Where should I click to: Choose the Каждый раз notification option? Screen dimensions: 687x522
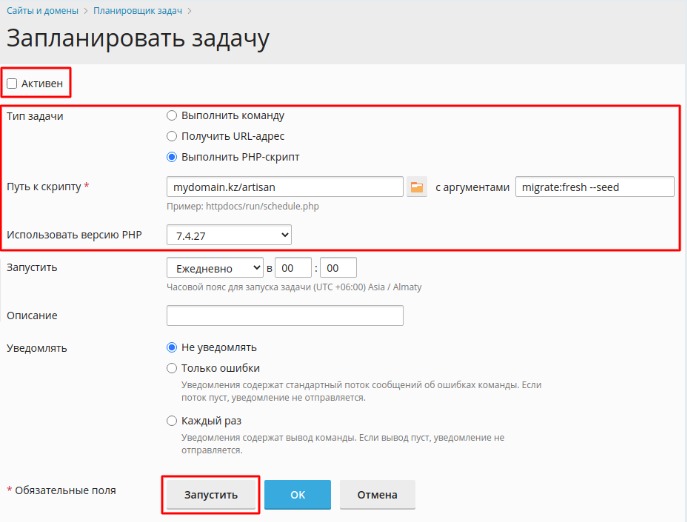172,421
